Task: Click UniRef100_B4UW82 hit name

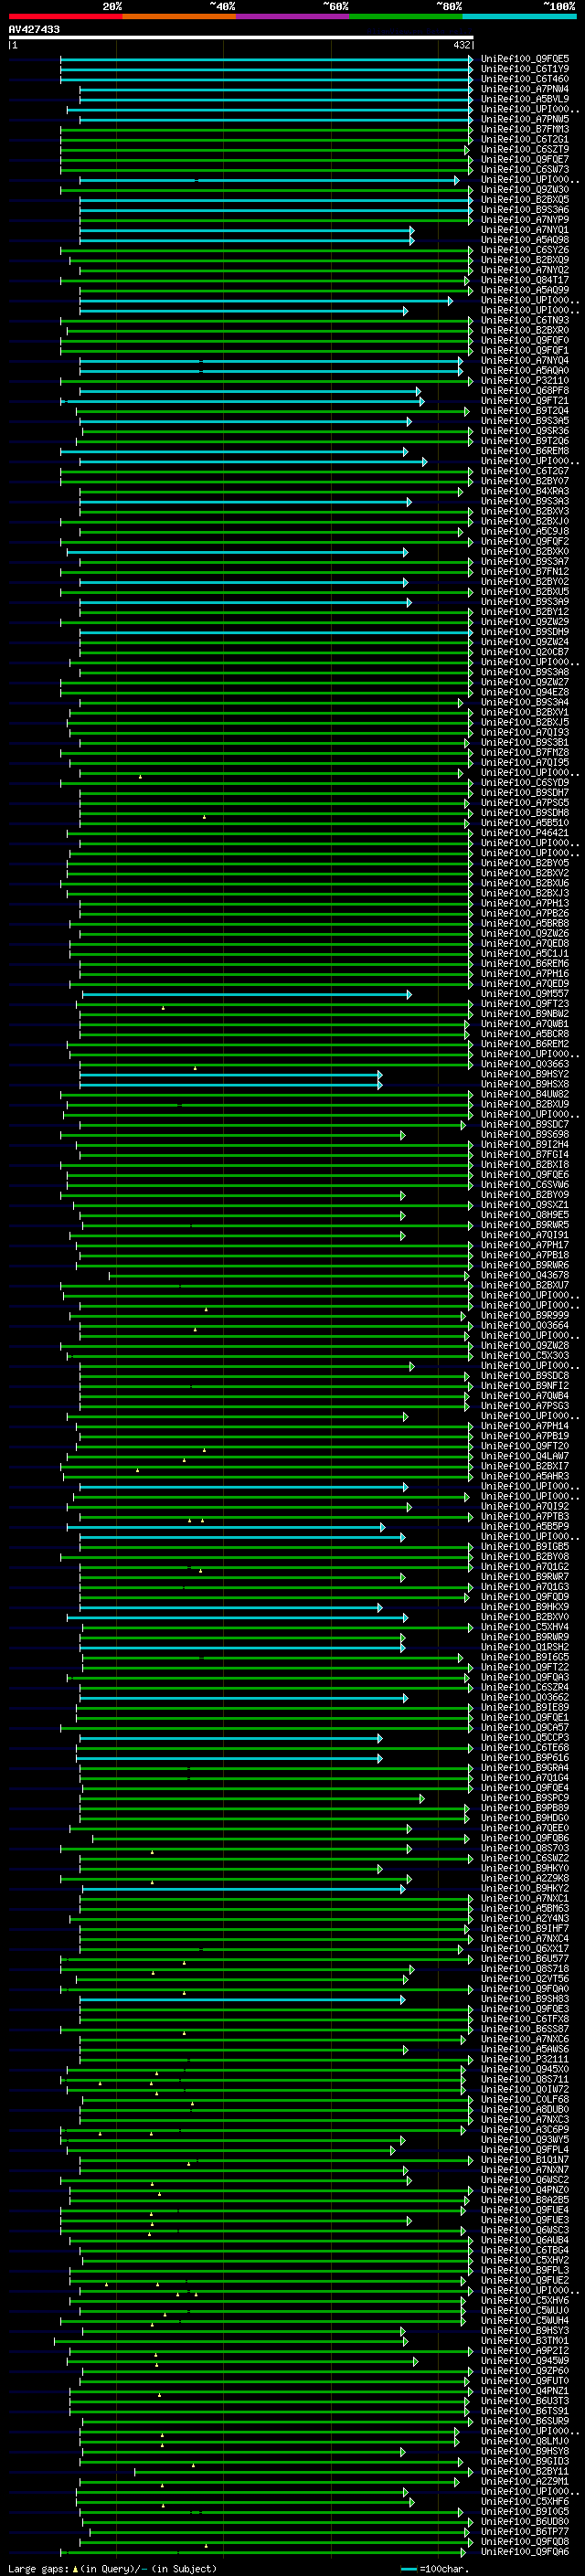Action: pyautogui.click(x=525, y=1094)
